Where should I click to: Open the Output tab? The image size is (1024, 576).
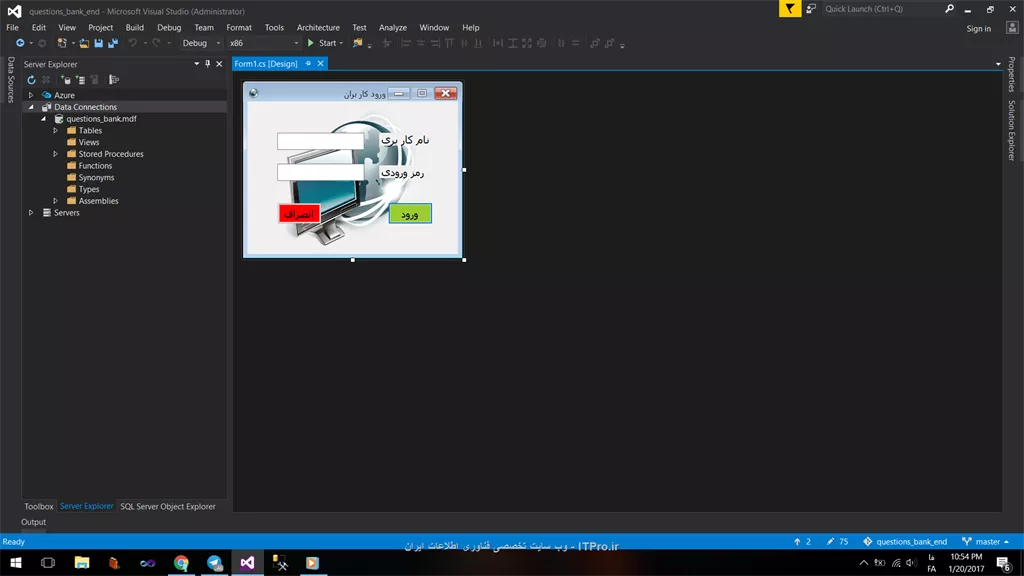[x=33, y=522]
